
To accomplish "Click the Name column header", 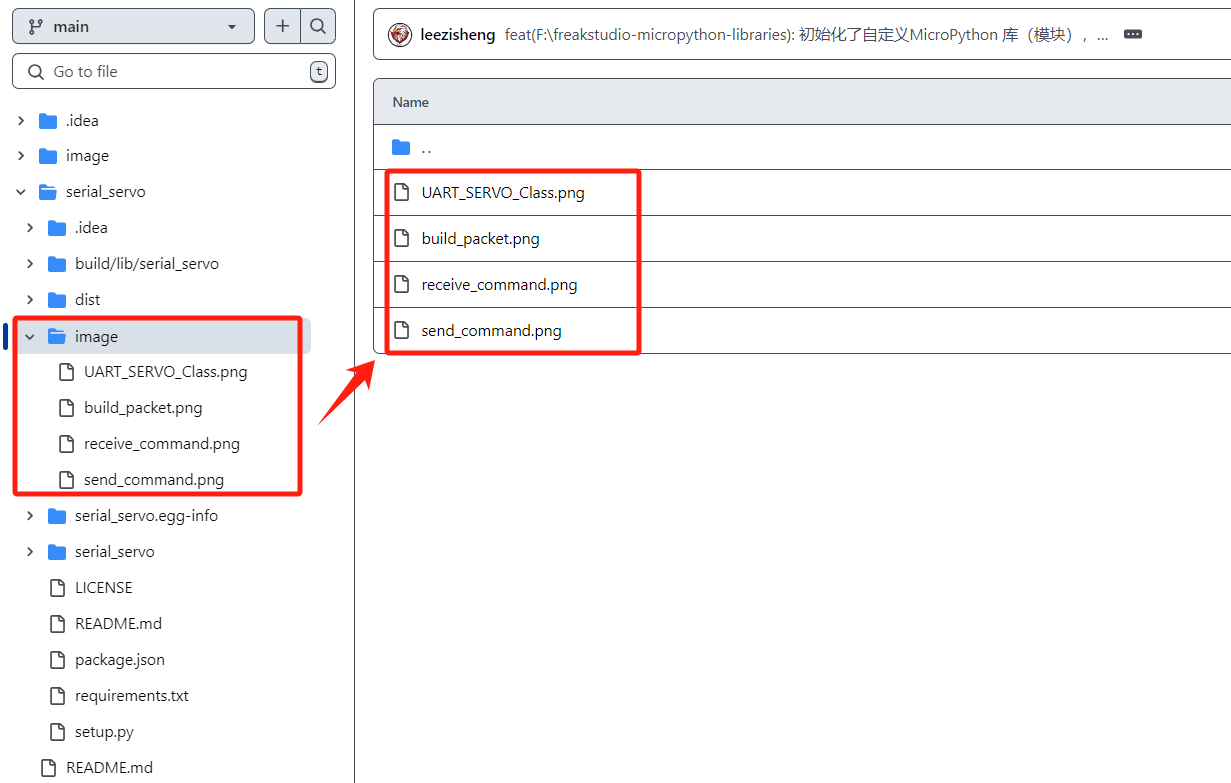I will click(411, 102).
